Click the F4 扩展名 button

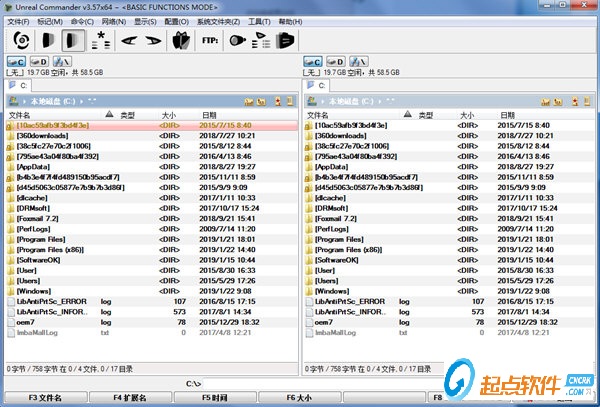point(130,397)
